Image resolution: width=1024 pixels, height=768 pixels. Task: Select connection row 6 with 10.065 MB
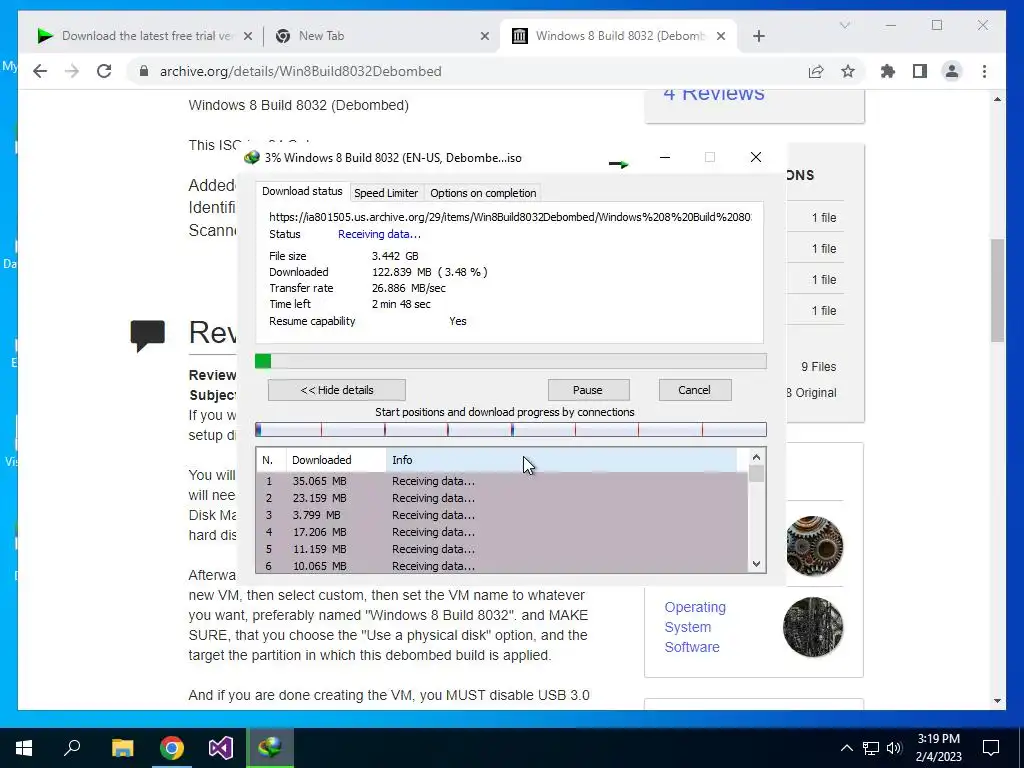click(502, 566)
